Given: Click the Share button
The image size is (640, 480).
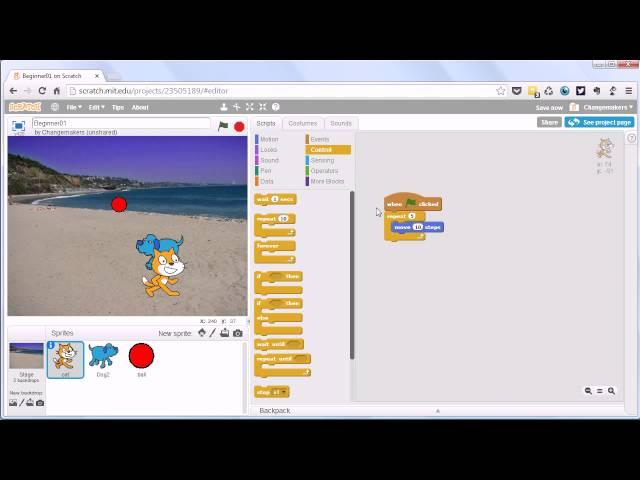Looking at the screenshot, I should 549,122.
